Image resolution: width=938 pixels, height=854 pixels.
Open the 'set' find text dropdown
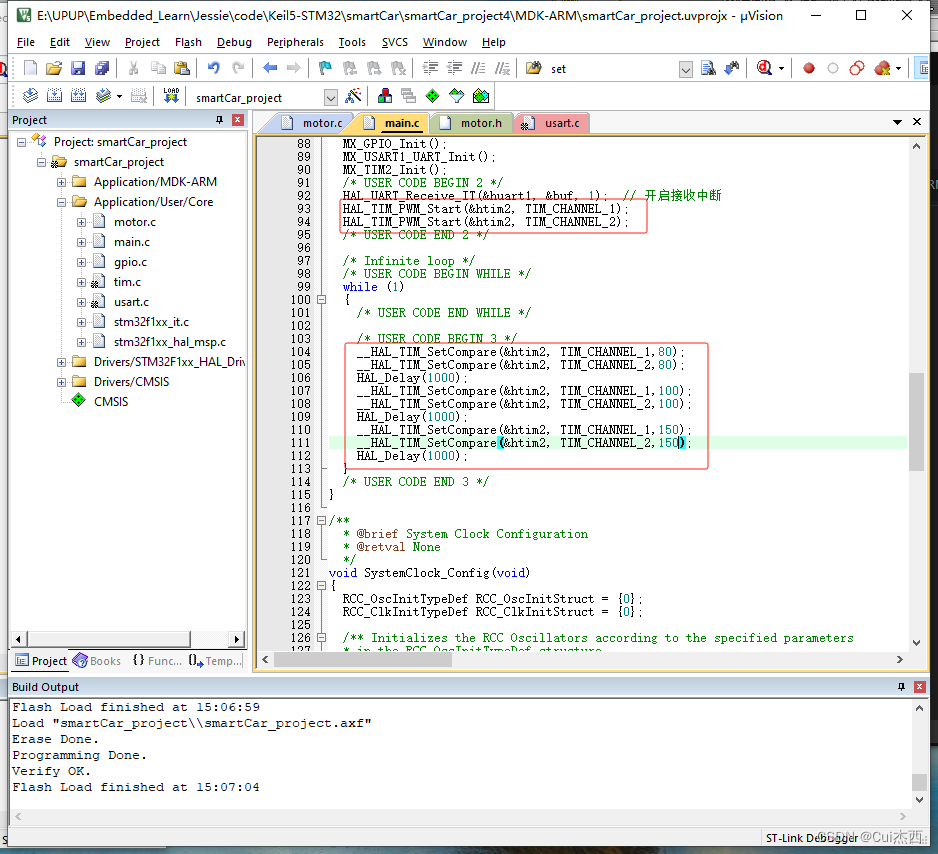coord(686,69)
